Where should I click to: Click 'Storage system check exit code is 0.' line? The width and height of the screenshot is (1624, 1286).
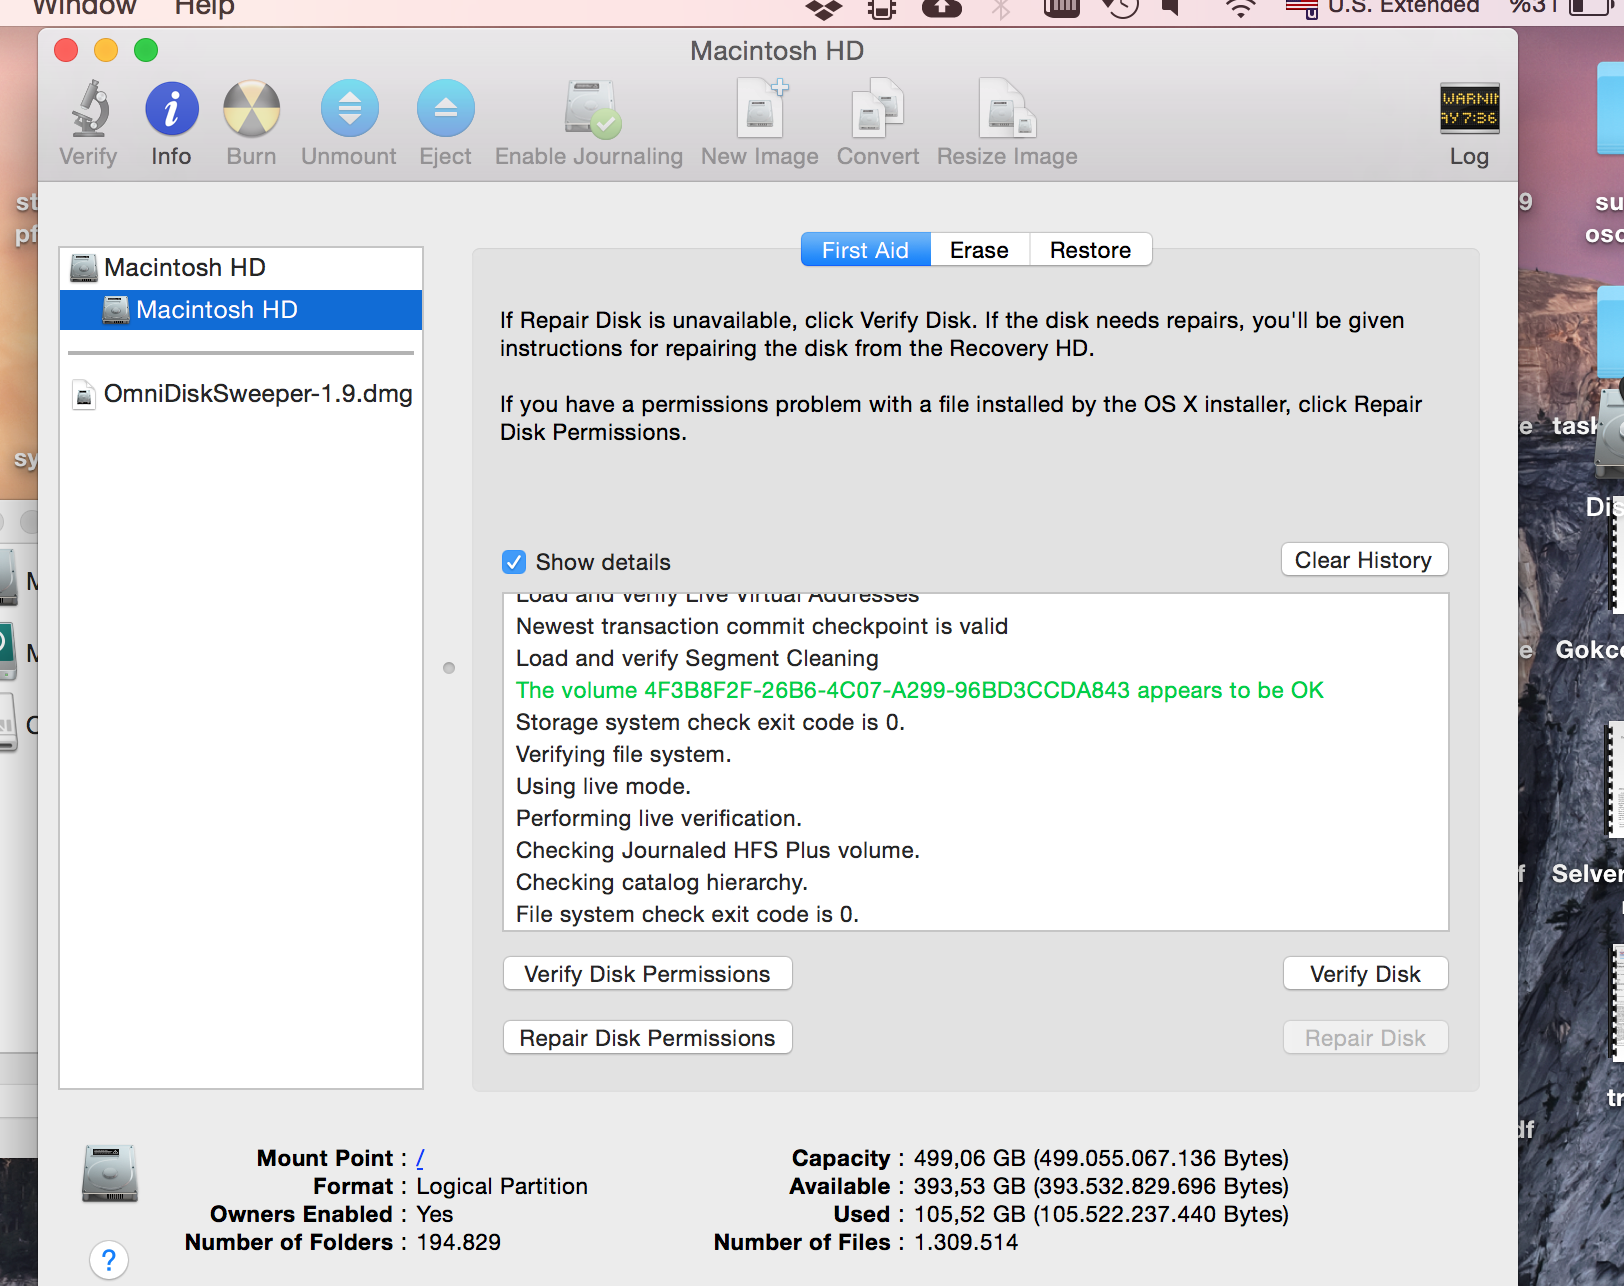710,722
